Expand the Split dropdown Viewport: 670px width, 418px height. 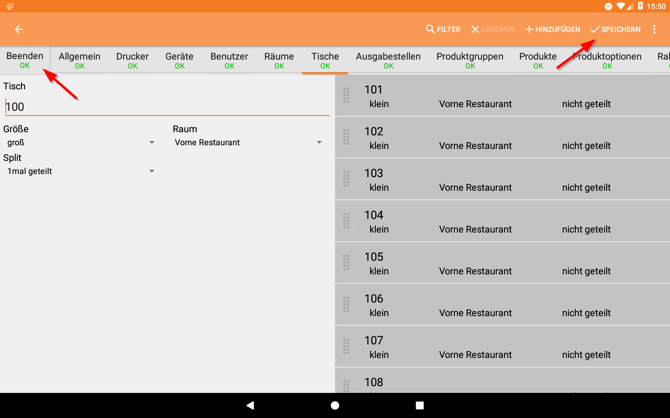click(x=80, y=172)
